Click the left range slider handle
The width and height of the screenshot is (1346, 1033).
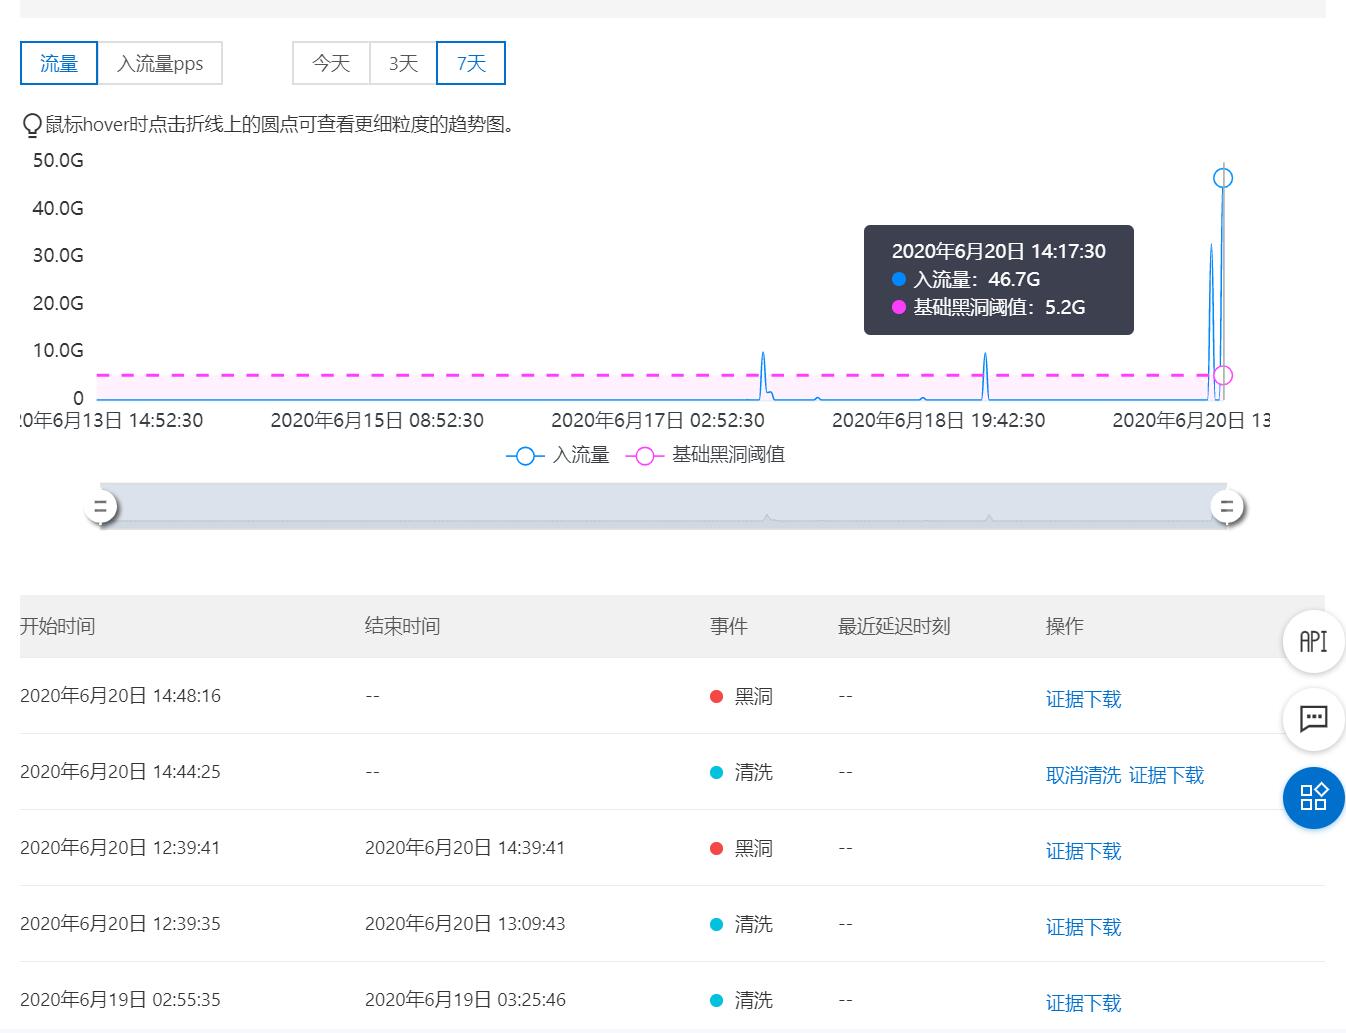[x=100, y=507]
